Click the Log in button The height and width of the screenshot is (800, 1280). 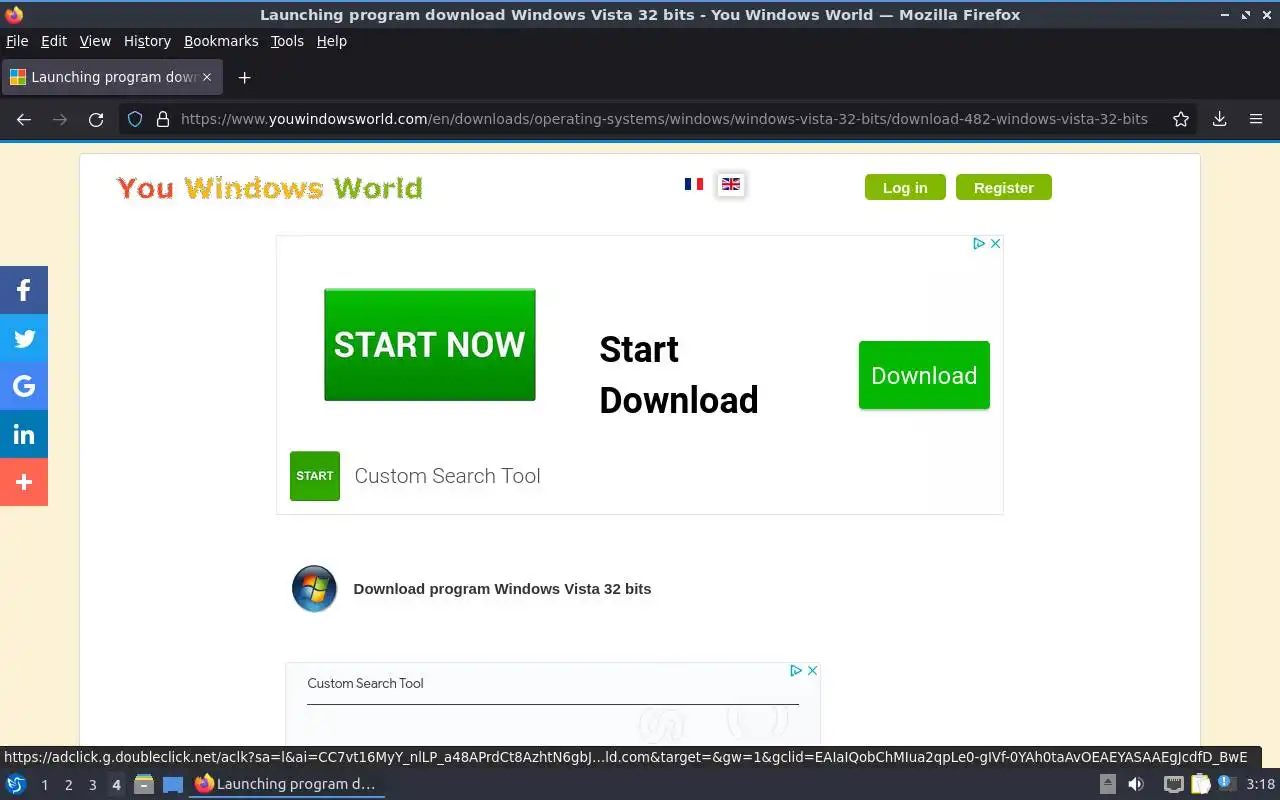(905, 187)
